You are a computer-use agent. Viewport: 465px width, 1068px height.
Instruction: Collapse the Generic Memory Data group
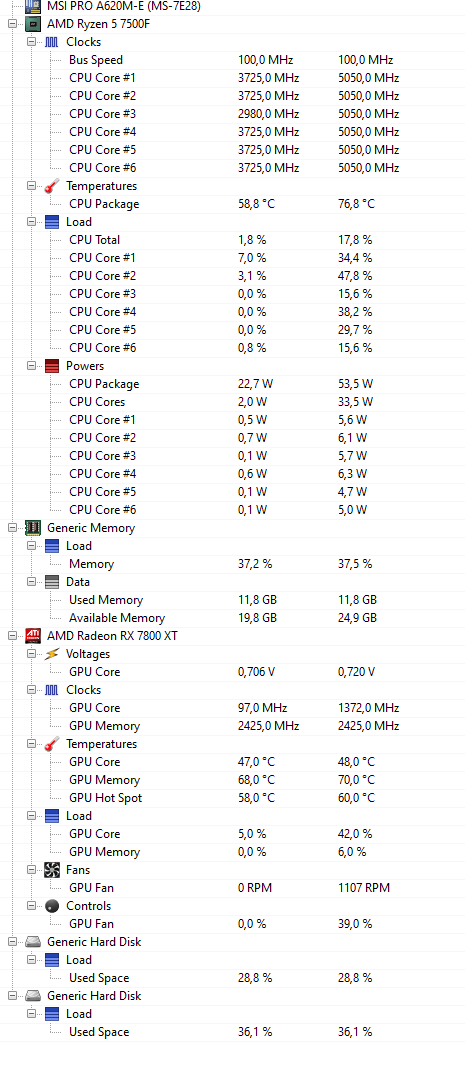tap(31, 582)
